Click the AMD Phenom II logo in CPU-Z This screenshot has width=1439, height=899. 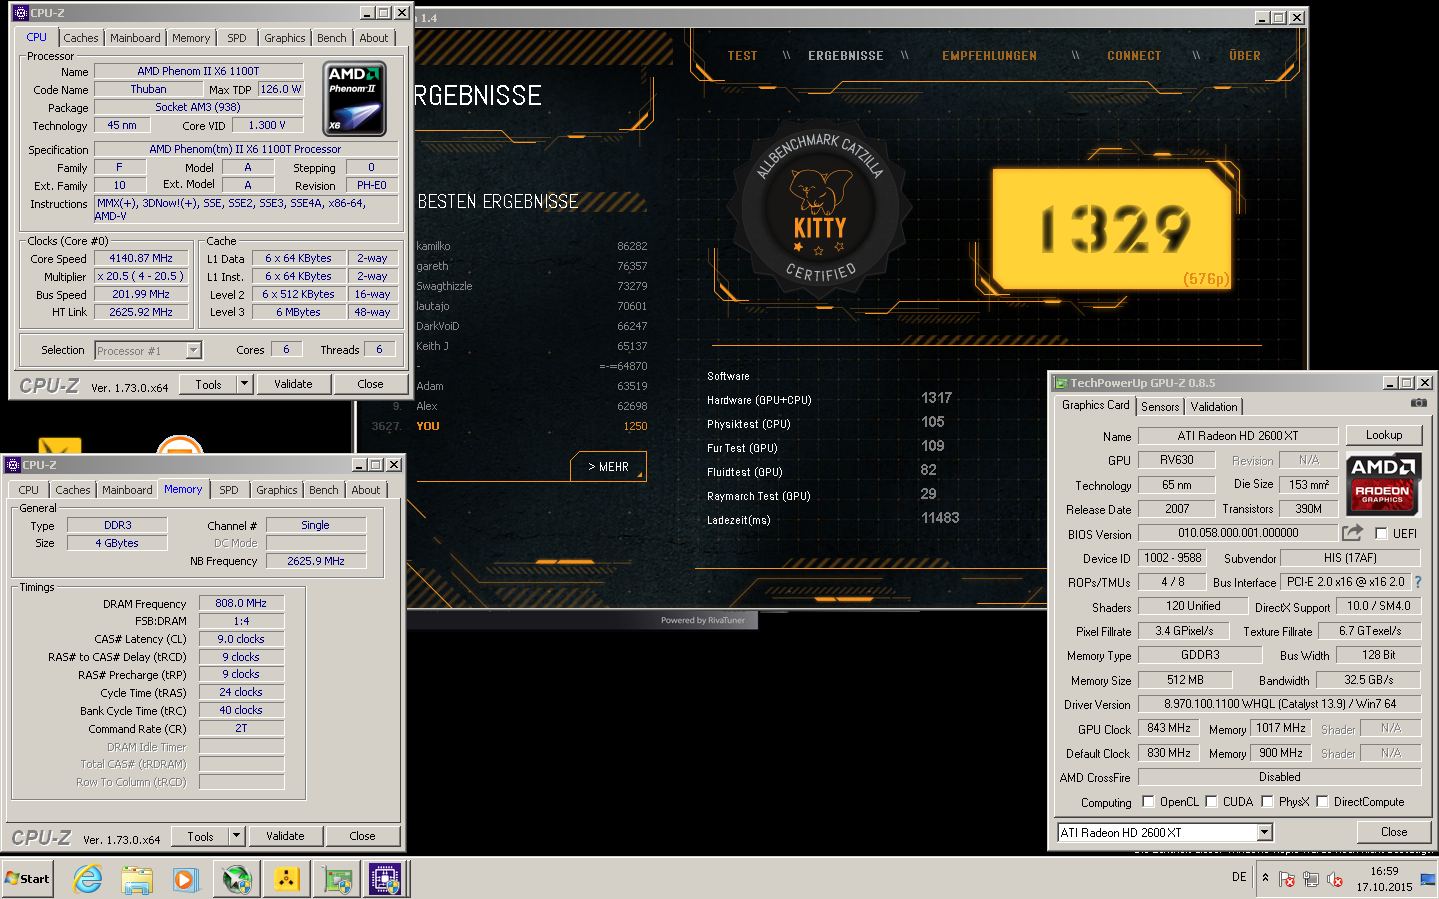356,99
